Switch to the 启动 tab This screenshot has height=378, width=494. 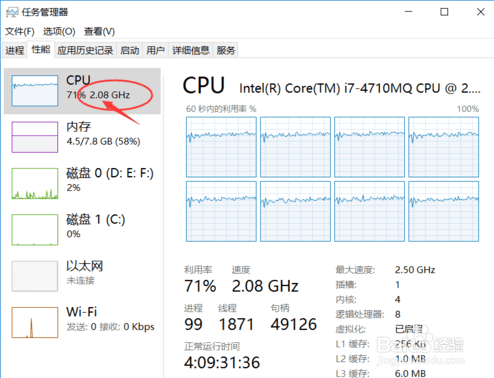pos(129,50)
